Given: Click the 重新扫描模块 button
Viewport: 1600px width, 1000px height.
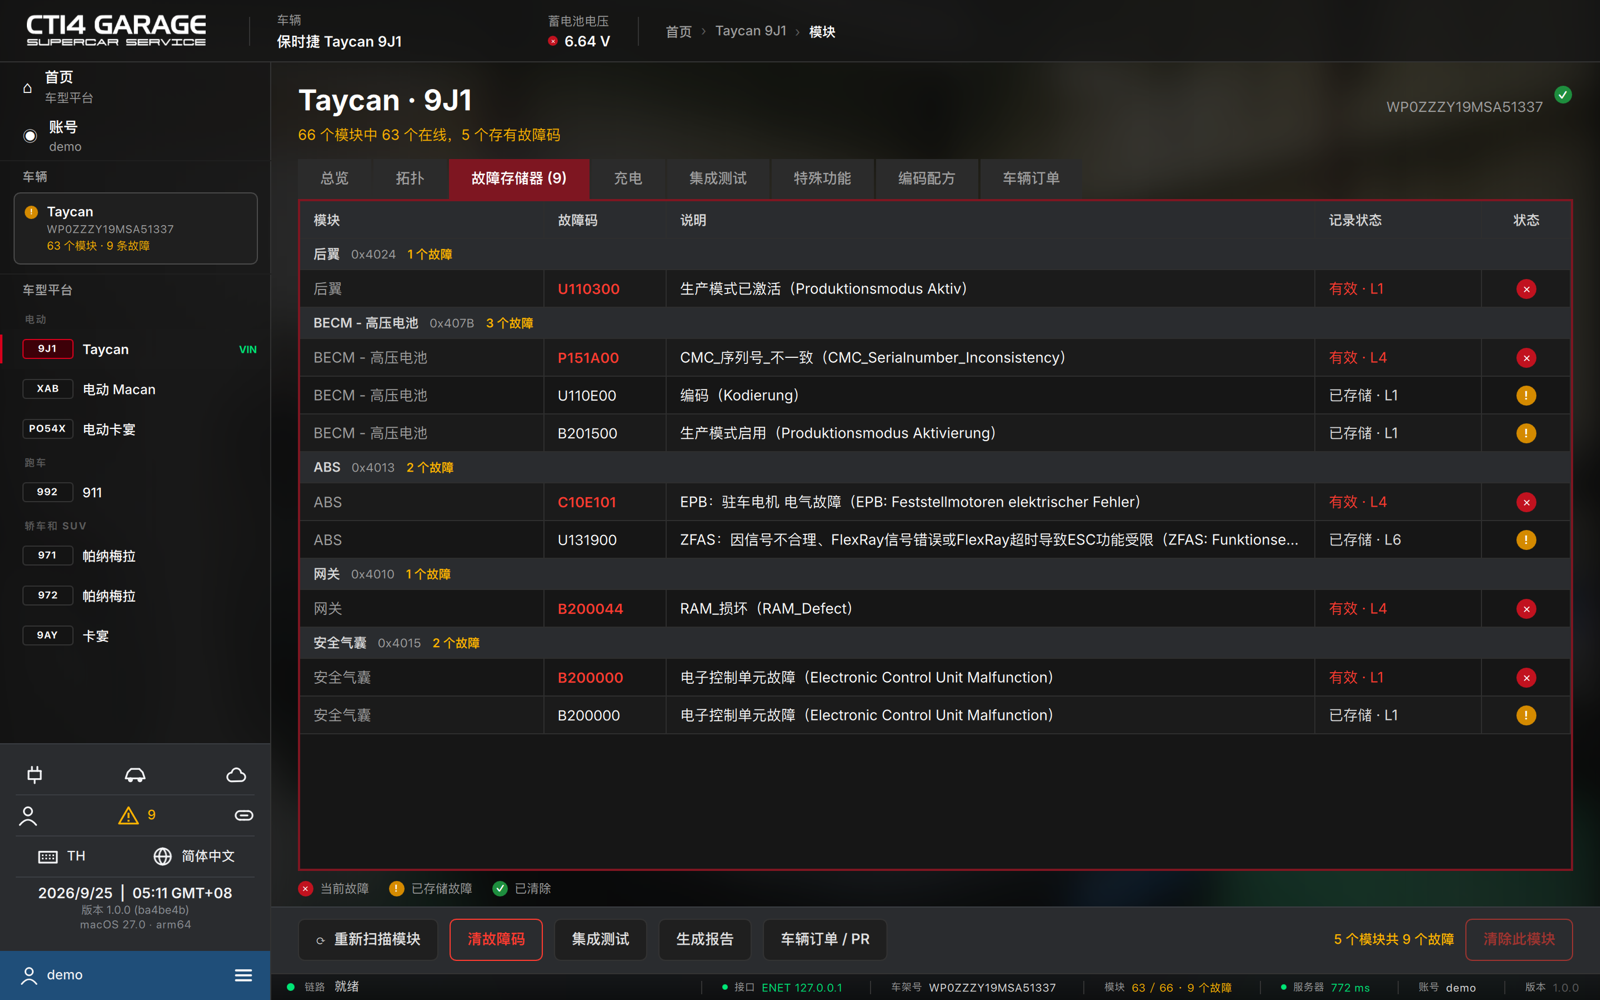Looking at the screenshot, I should point(368,940).
